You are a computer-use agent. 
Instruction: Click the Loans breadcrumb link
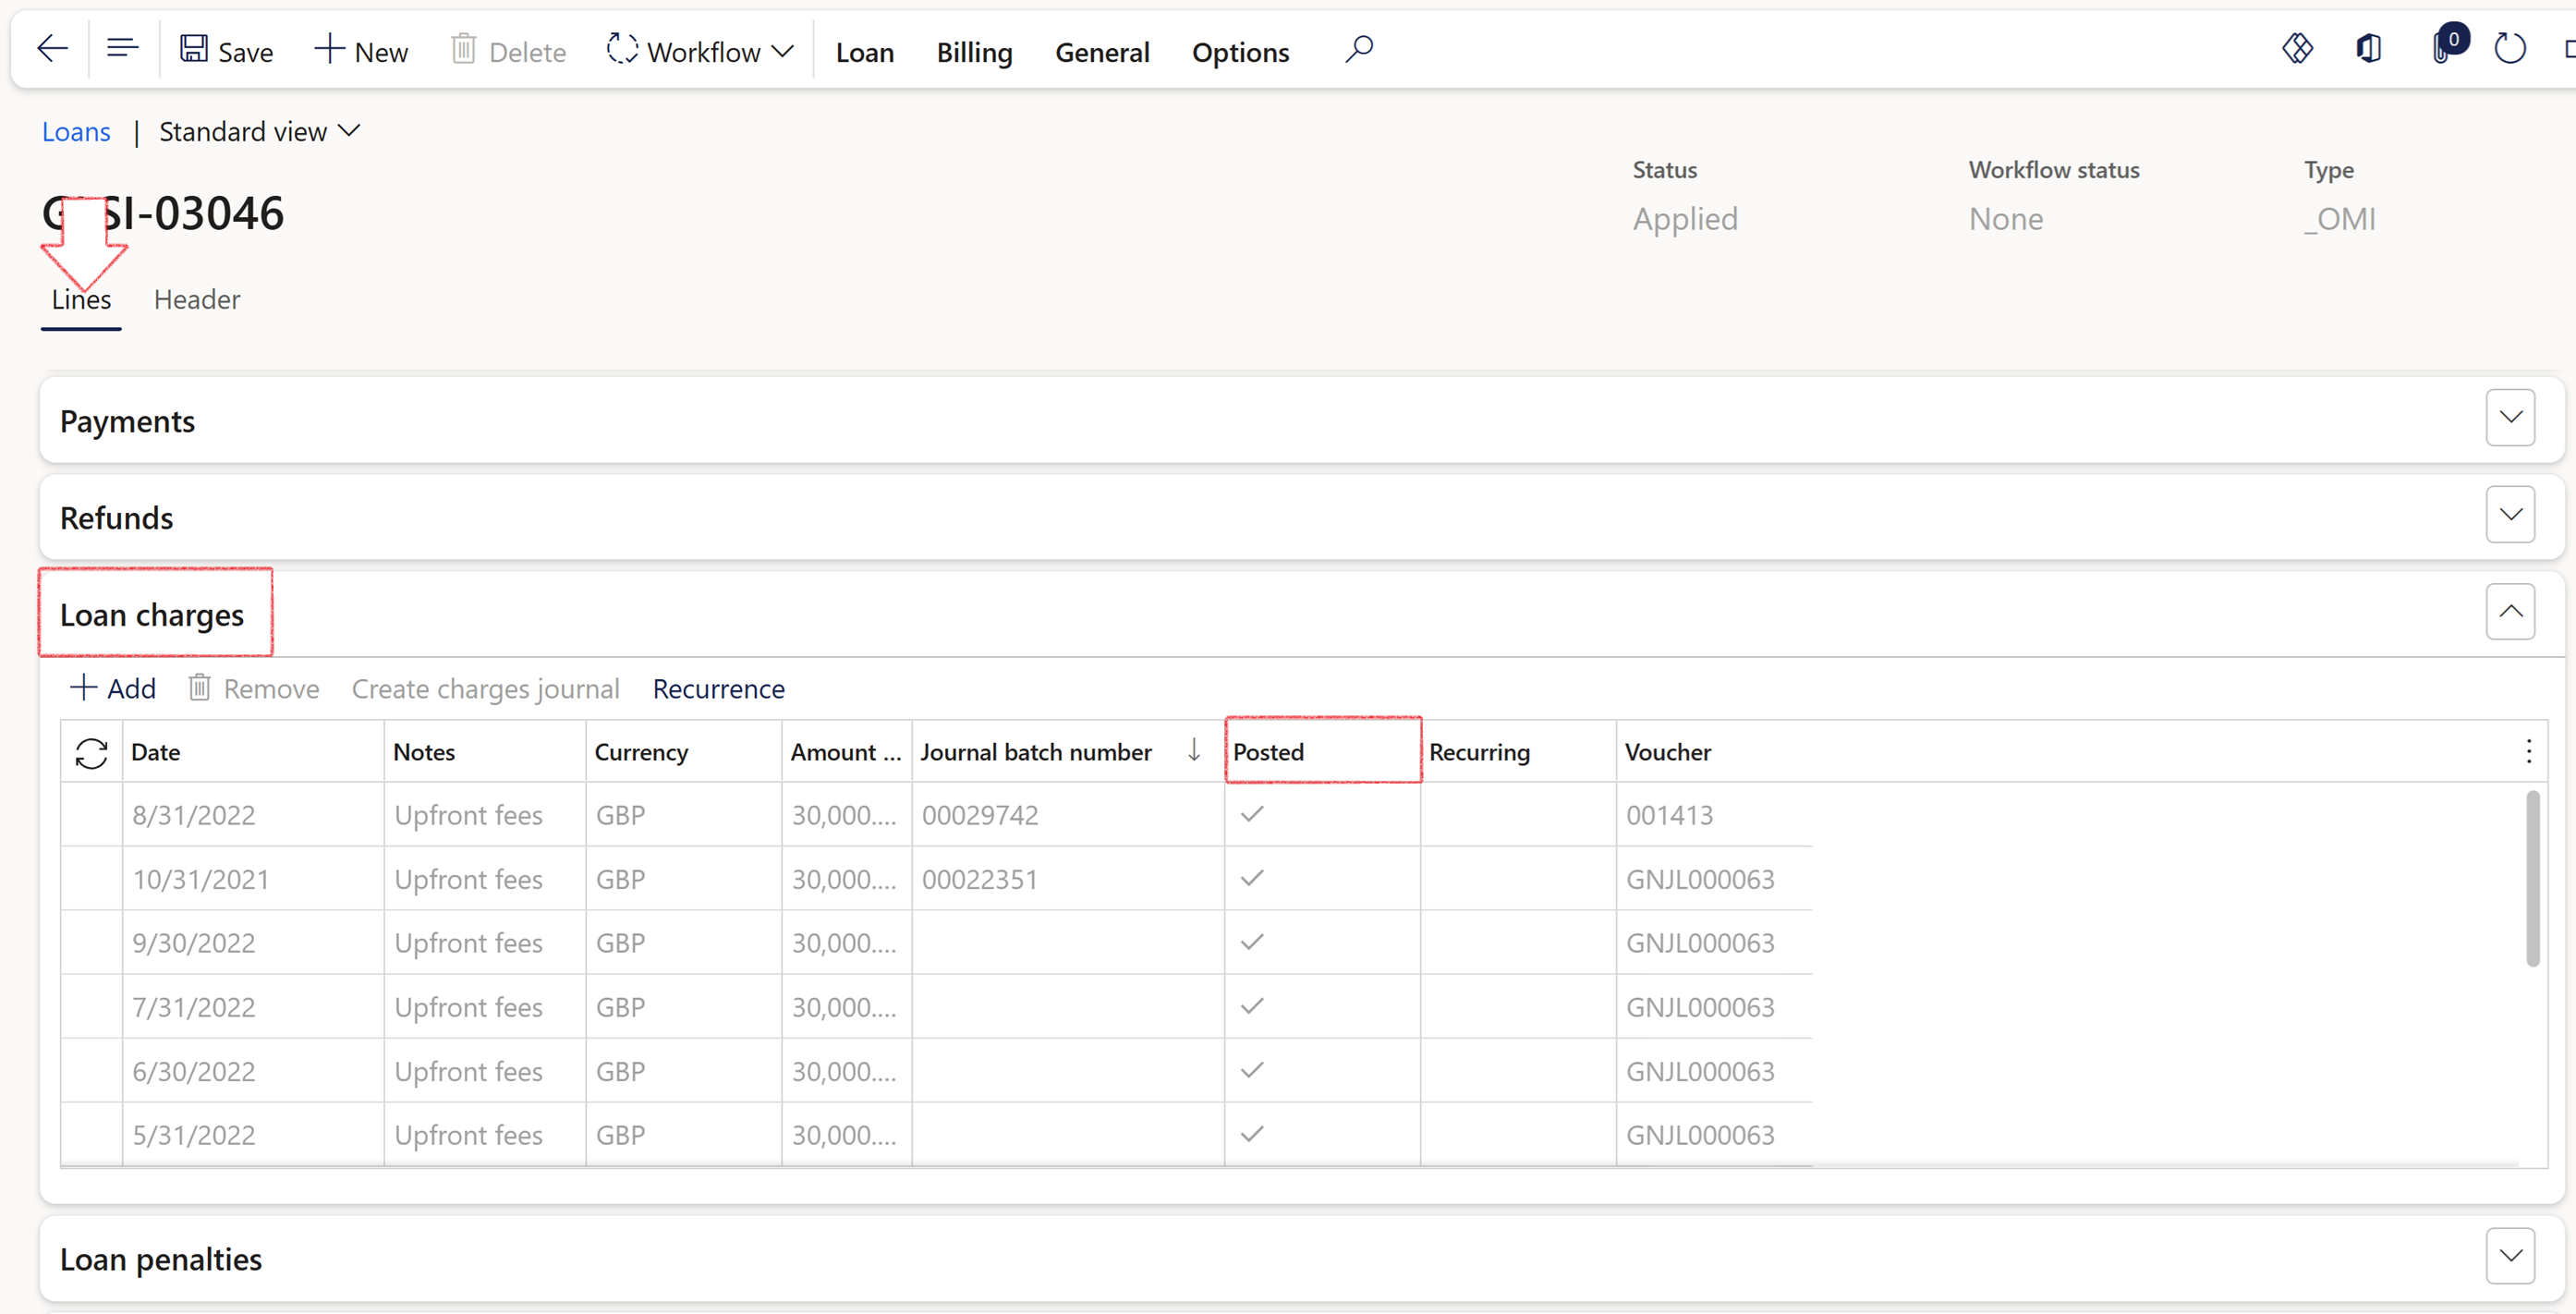click(x=76, y=132)
